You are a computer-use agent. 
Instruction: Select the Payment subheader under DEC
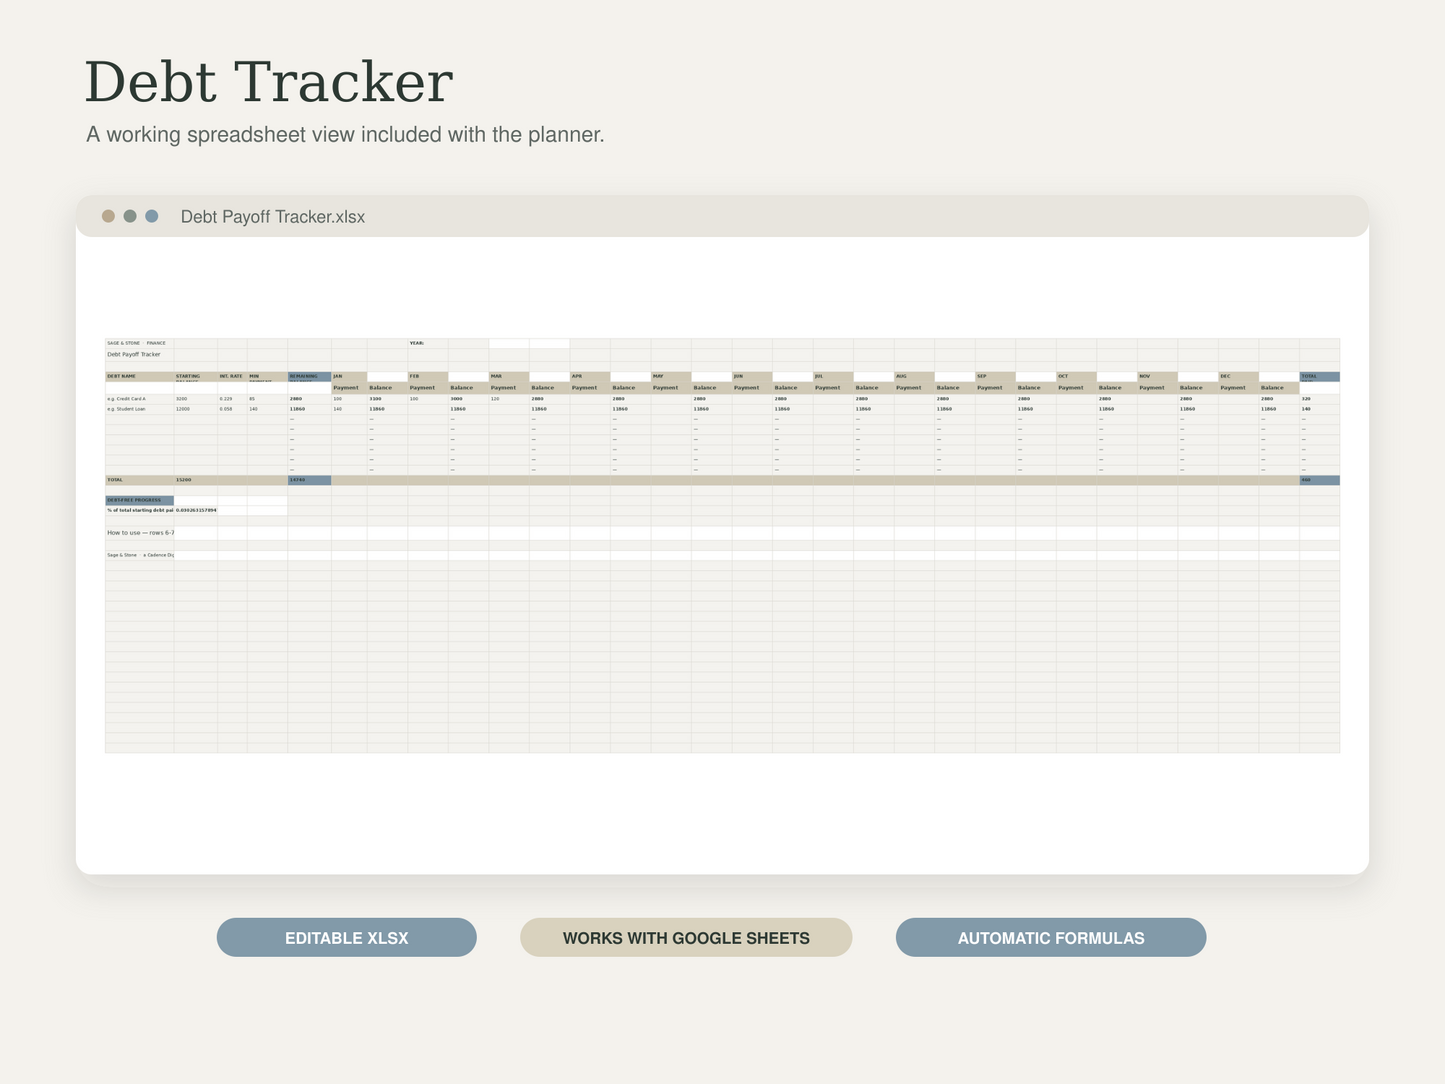pyautogui.click(x=1237, y=388)
